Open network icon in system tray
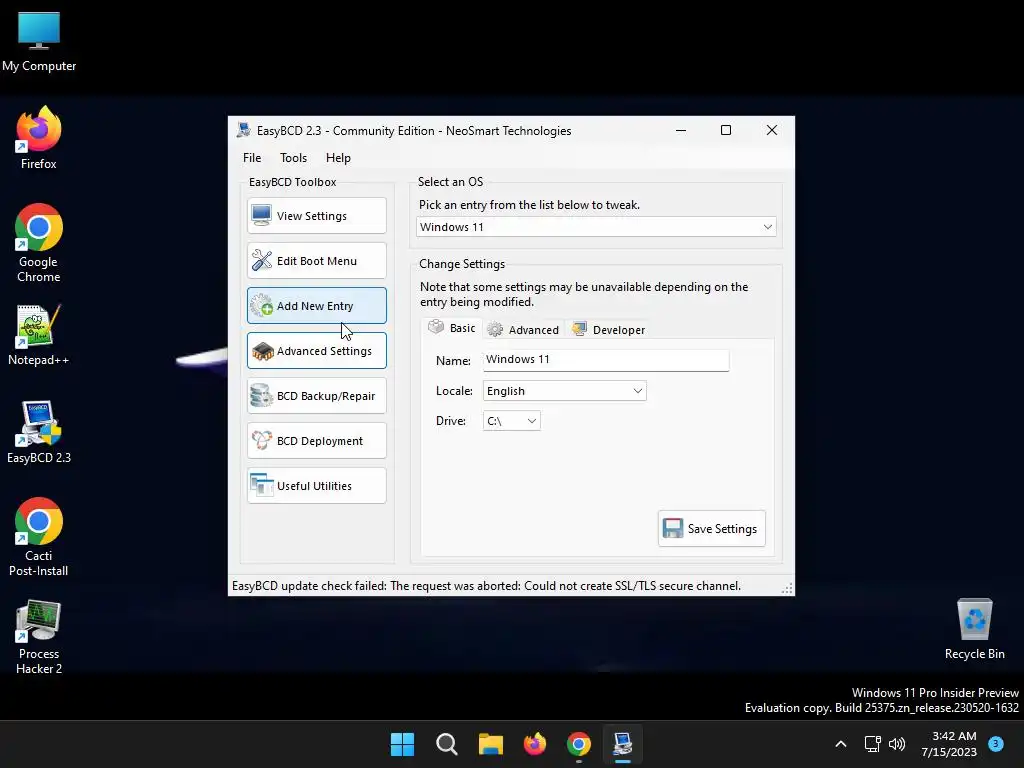Image resolution: width=1024 pixels, height=768 pixels. [x=872, y=744]
